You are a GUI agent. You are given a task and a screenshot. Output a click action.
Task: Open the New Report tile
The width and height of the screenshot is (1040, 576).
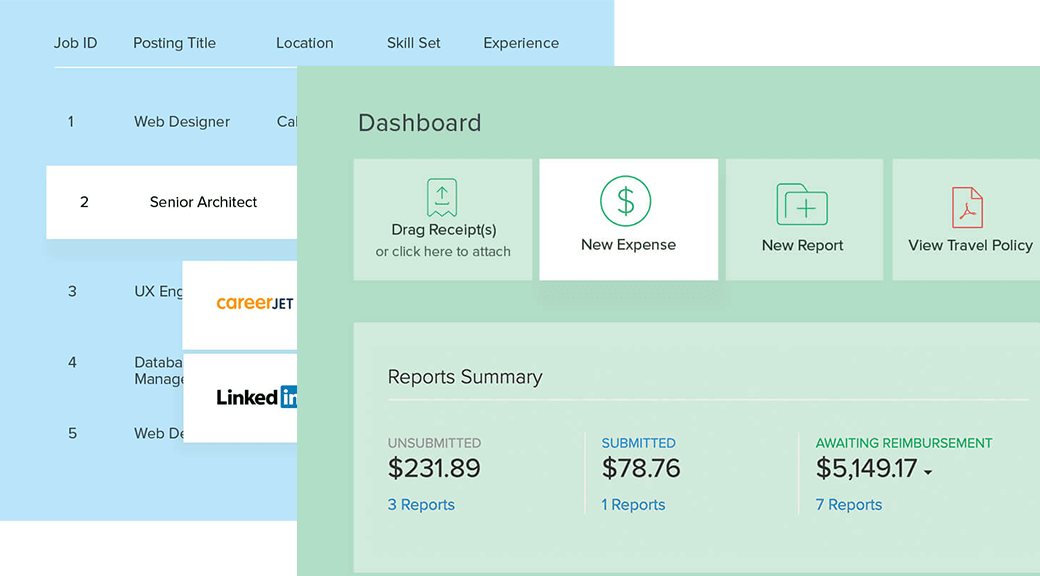(804, 219)
